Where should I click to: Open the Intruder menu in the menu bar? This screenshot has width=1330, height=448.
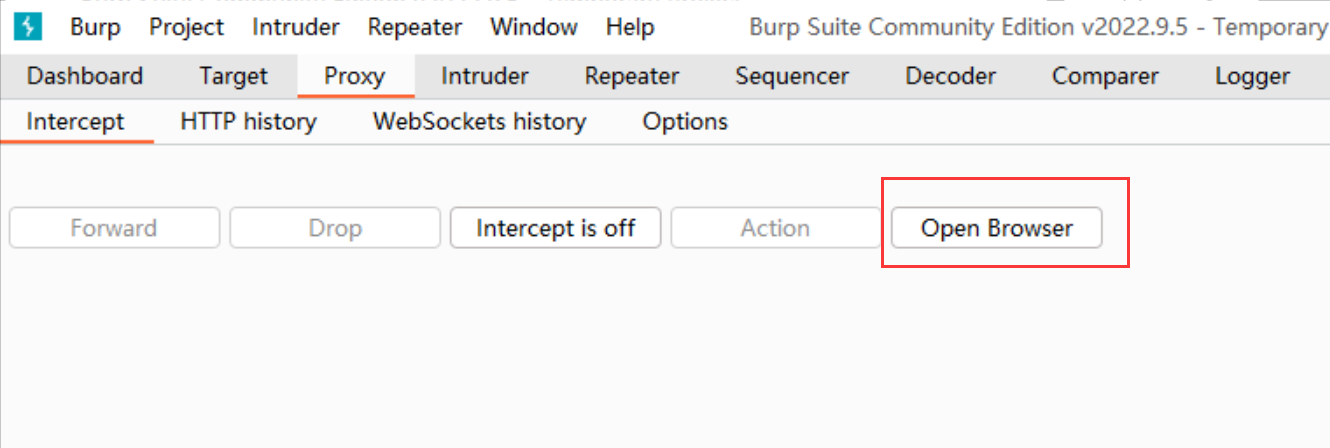click(296, 27)
